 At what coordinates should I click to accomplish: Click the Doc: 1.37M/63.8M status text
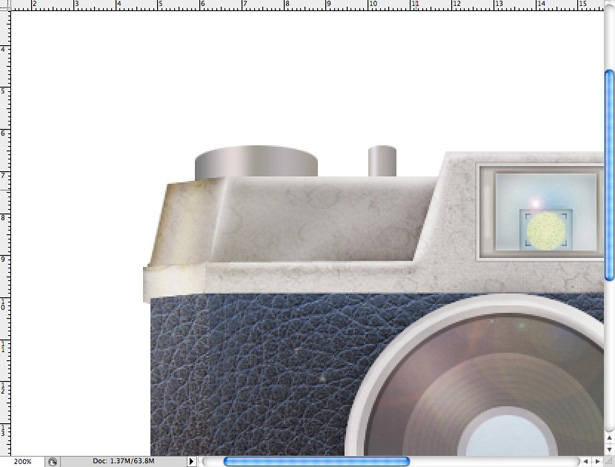(x=123, y=461)
